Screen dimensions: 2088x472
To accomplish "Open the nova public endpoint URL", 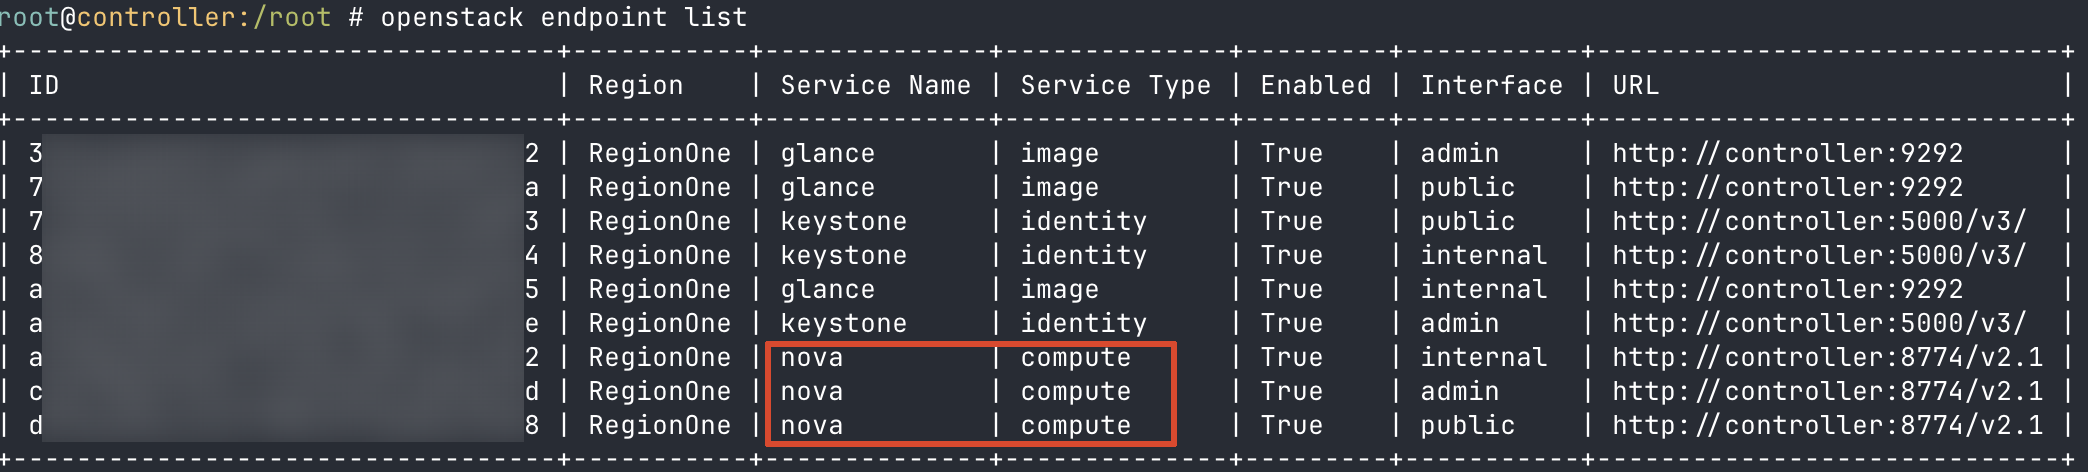I will tap(1827, 426).
